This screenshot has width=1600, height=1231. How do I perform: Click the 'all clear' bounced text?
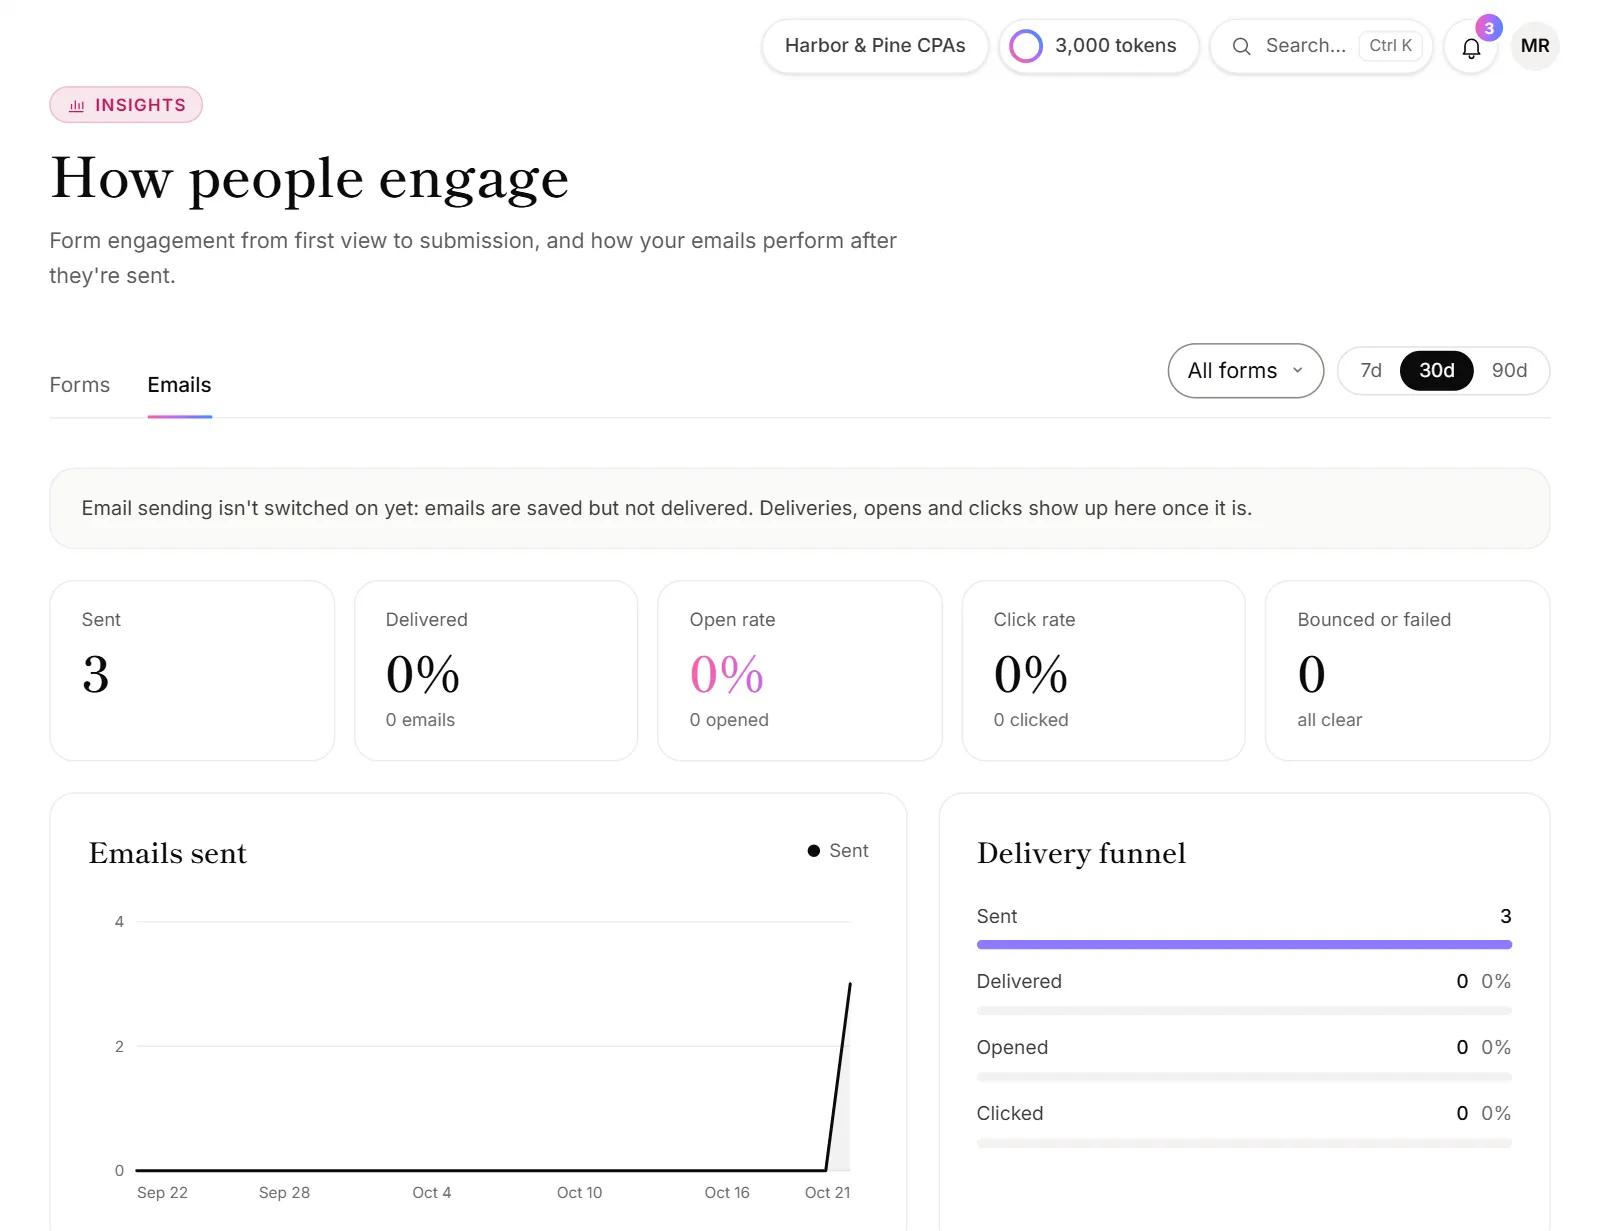point(1330,720)
